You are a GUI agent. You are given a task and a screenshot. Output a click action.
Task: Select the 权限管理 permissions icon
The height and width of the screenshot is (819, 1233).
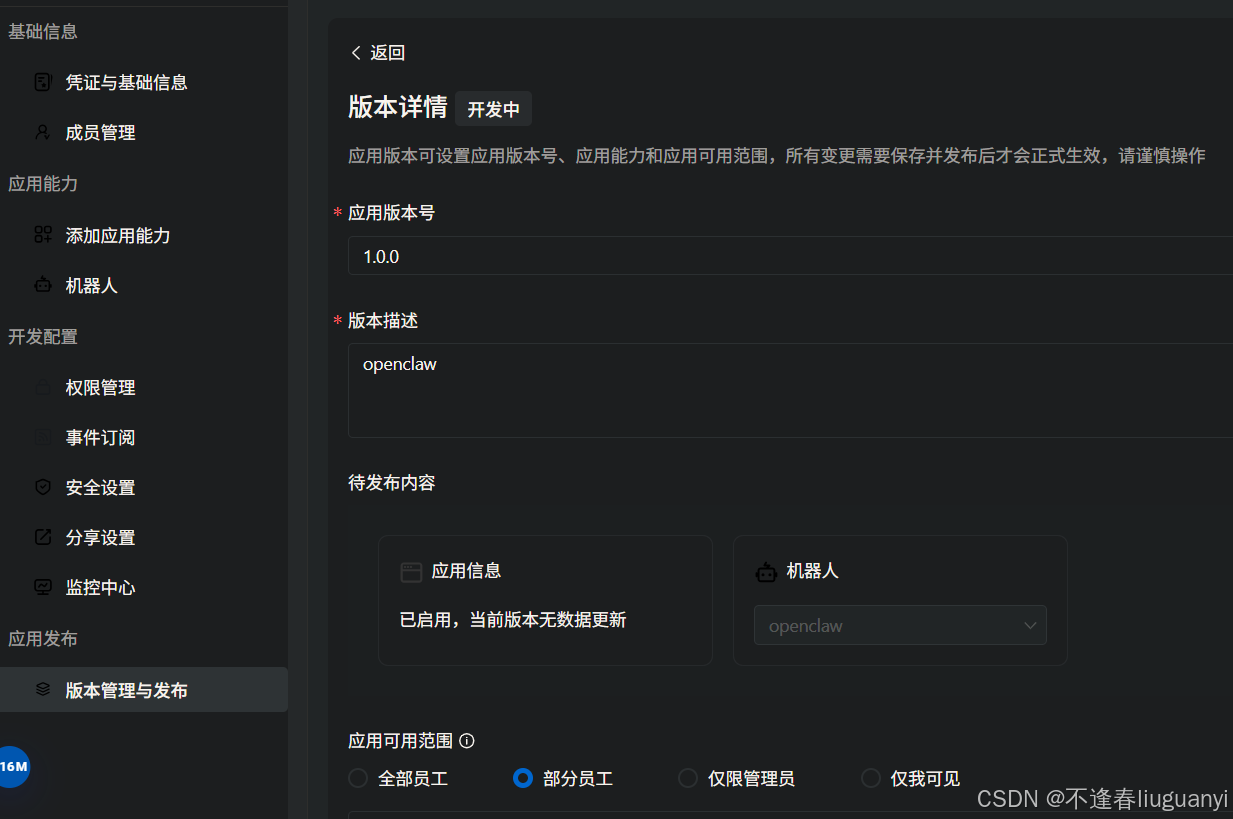click(42, 387)
